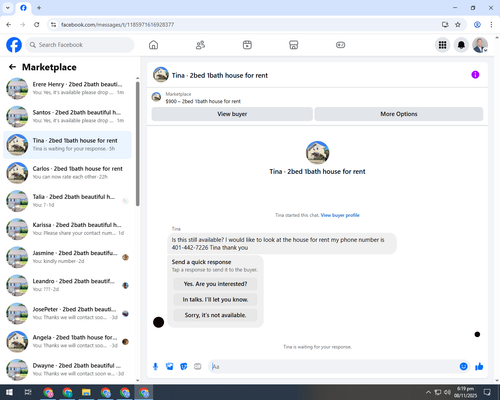Open a new browser tab
This screenshot has width=500, height=400.
[x=39, y=8]
